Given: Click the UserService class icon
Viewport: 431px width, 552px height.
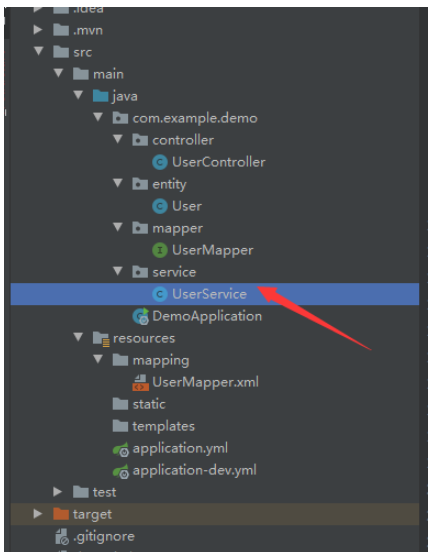Looking at the screenshot, I should point(160,294).
